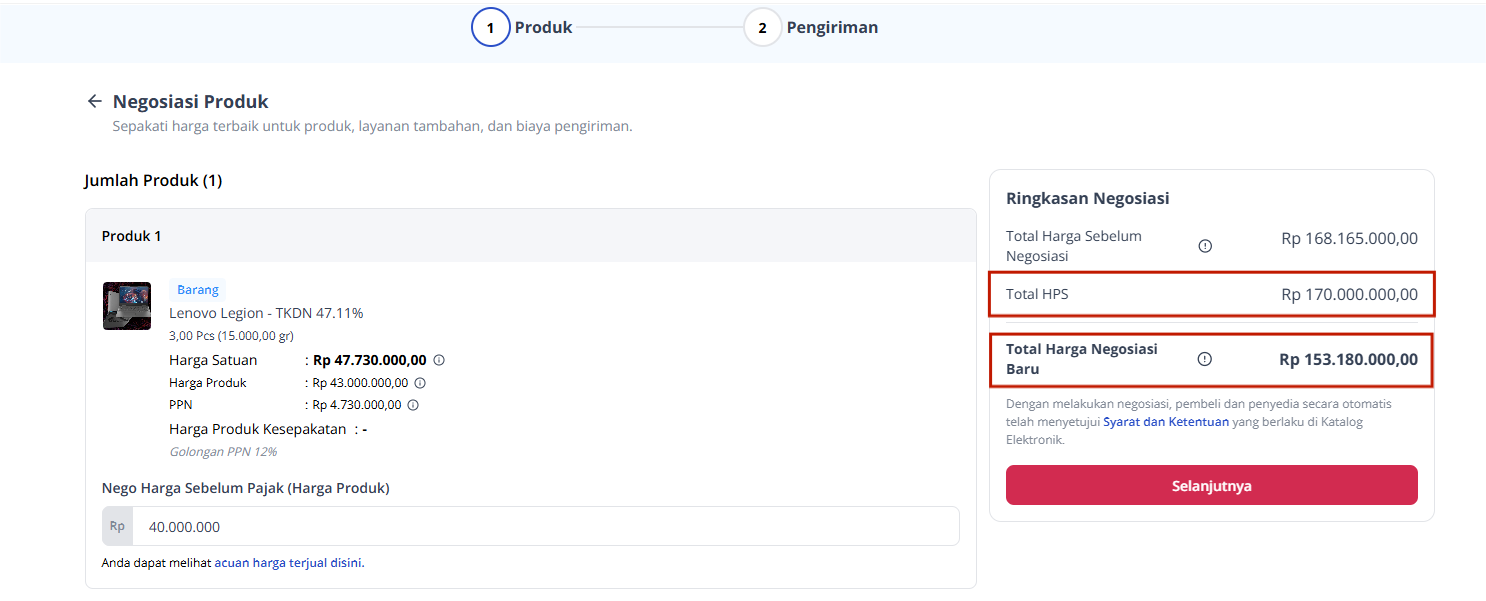Viewport: 1486px width, 601px height.
Task: Click the Barang category tag
Action: point(198,290)
